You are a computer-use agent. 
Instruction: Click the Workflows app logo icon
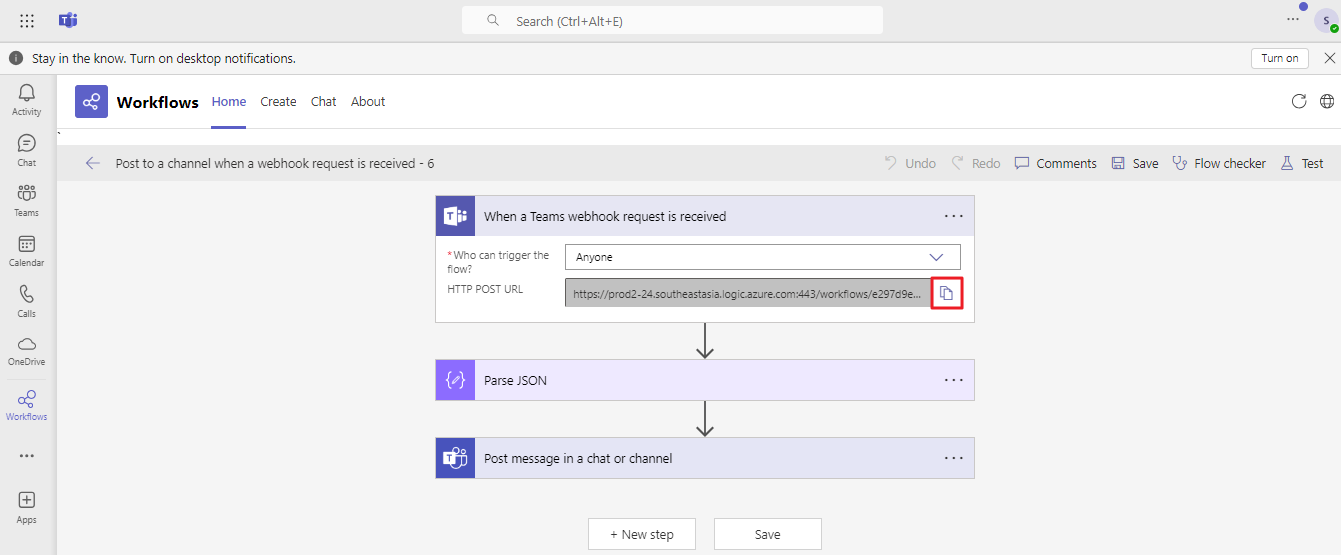point(91,101)
